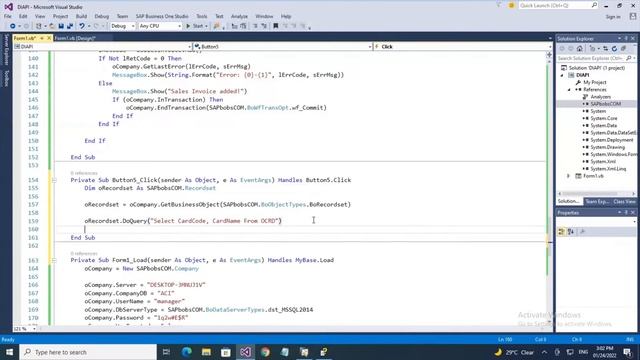Click the Property Pages wrench icon

click(x=582, y=232)
